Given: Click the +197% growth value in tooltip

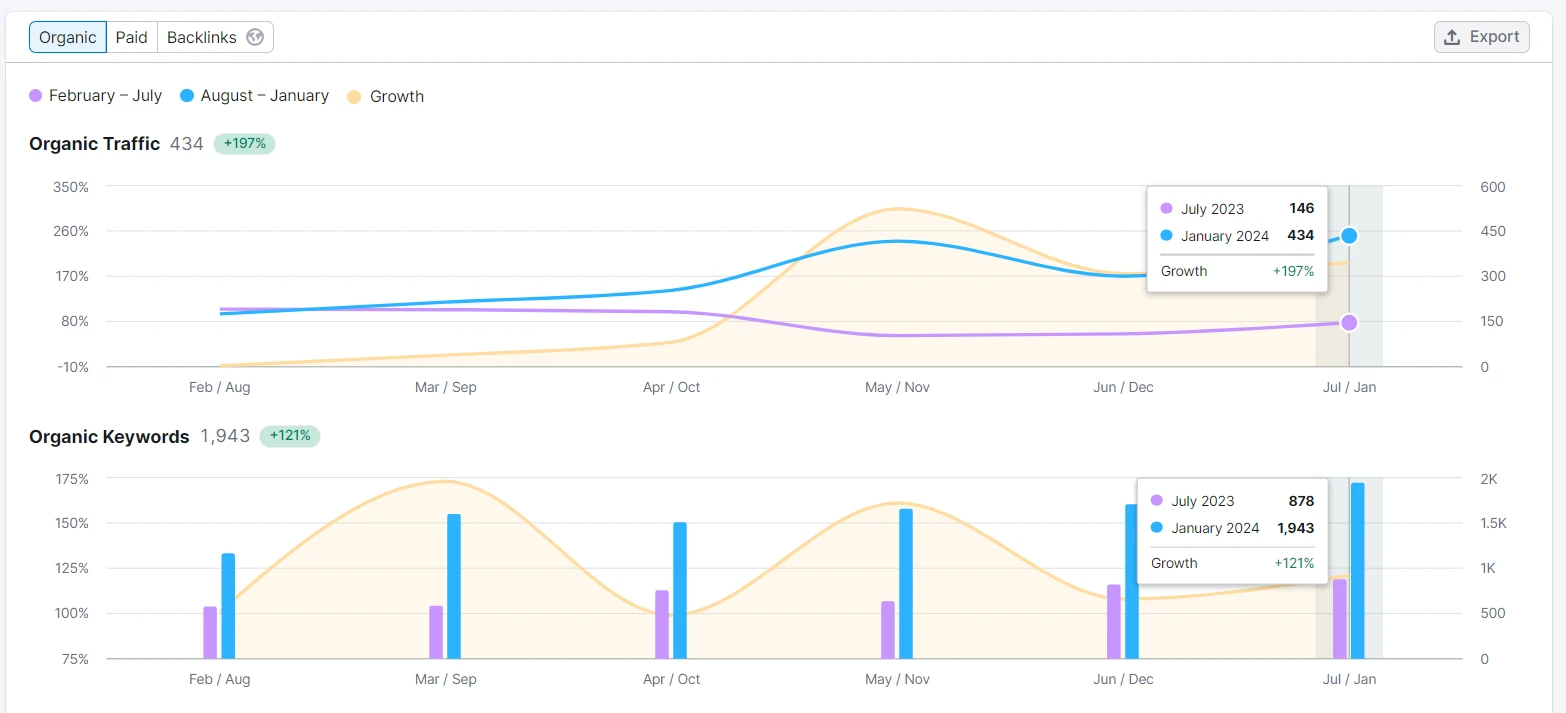Looking at the screenshot, I should pyautogui.click(x=1293, y=271).
